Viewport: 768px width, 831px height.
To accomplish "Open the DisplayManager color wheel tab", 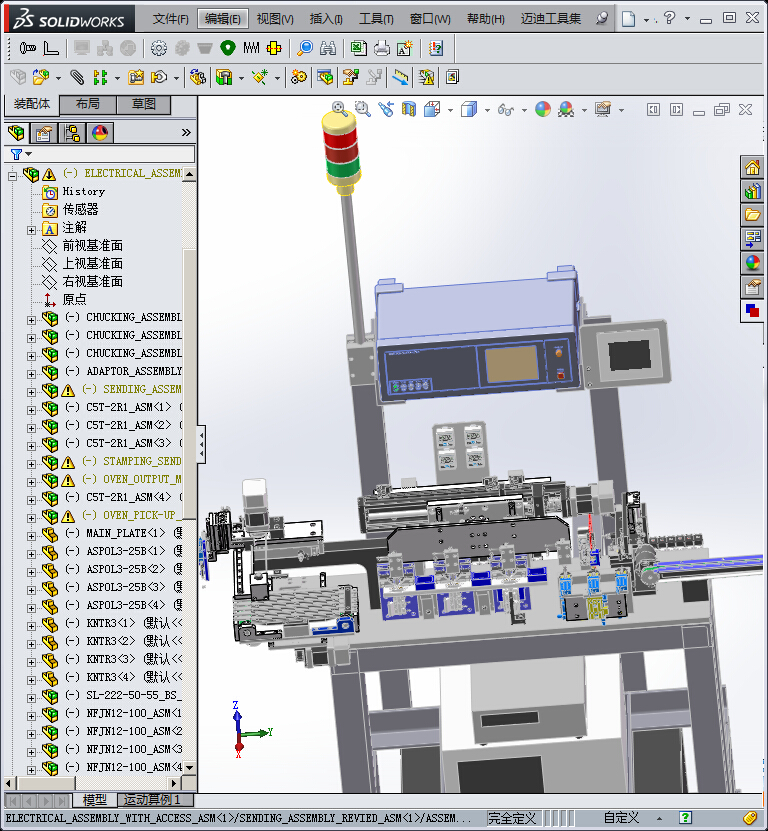I will [99, 133].
